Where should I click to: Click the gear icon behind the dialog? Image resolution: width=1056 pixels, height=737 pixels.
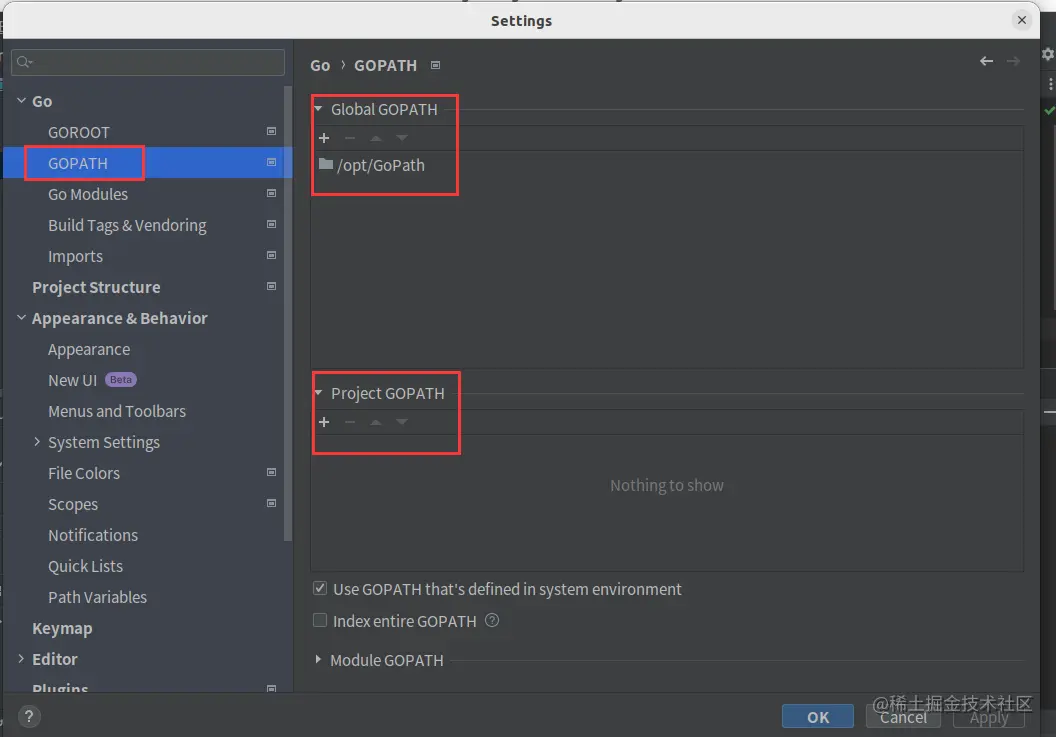[x=1048, y=54]
